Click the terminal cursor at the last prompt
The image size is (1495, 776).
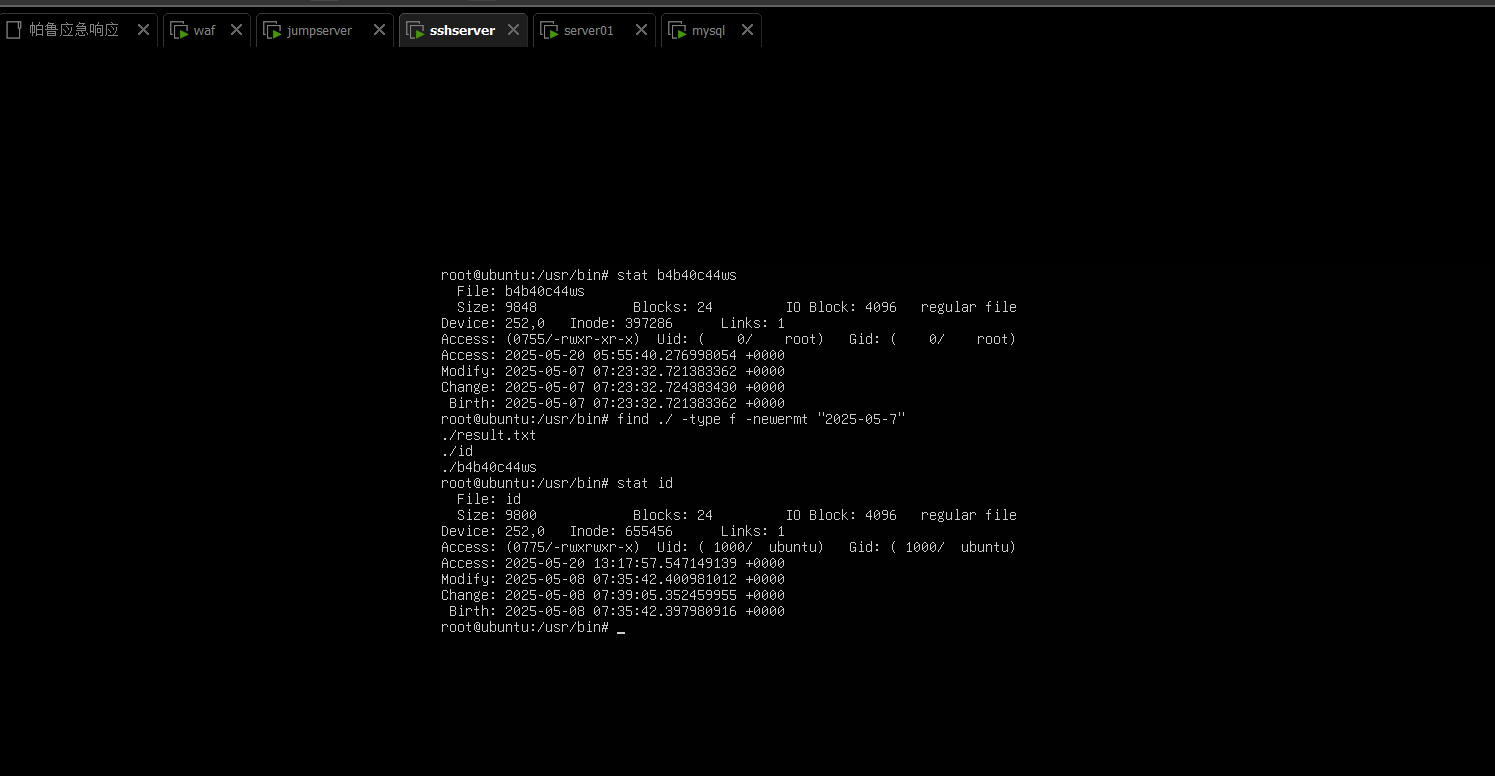click(621, 628)
